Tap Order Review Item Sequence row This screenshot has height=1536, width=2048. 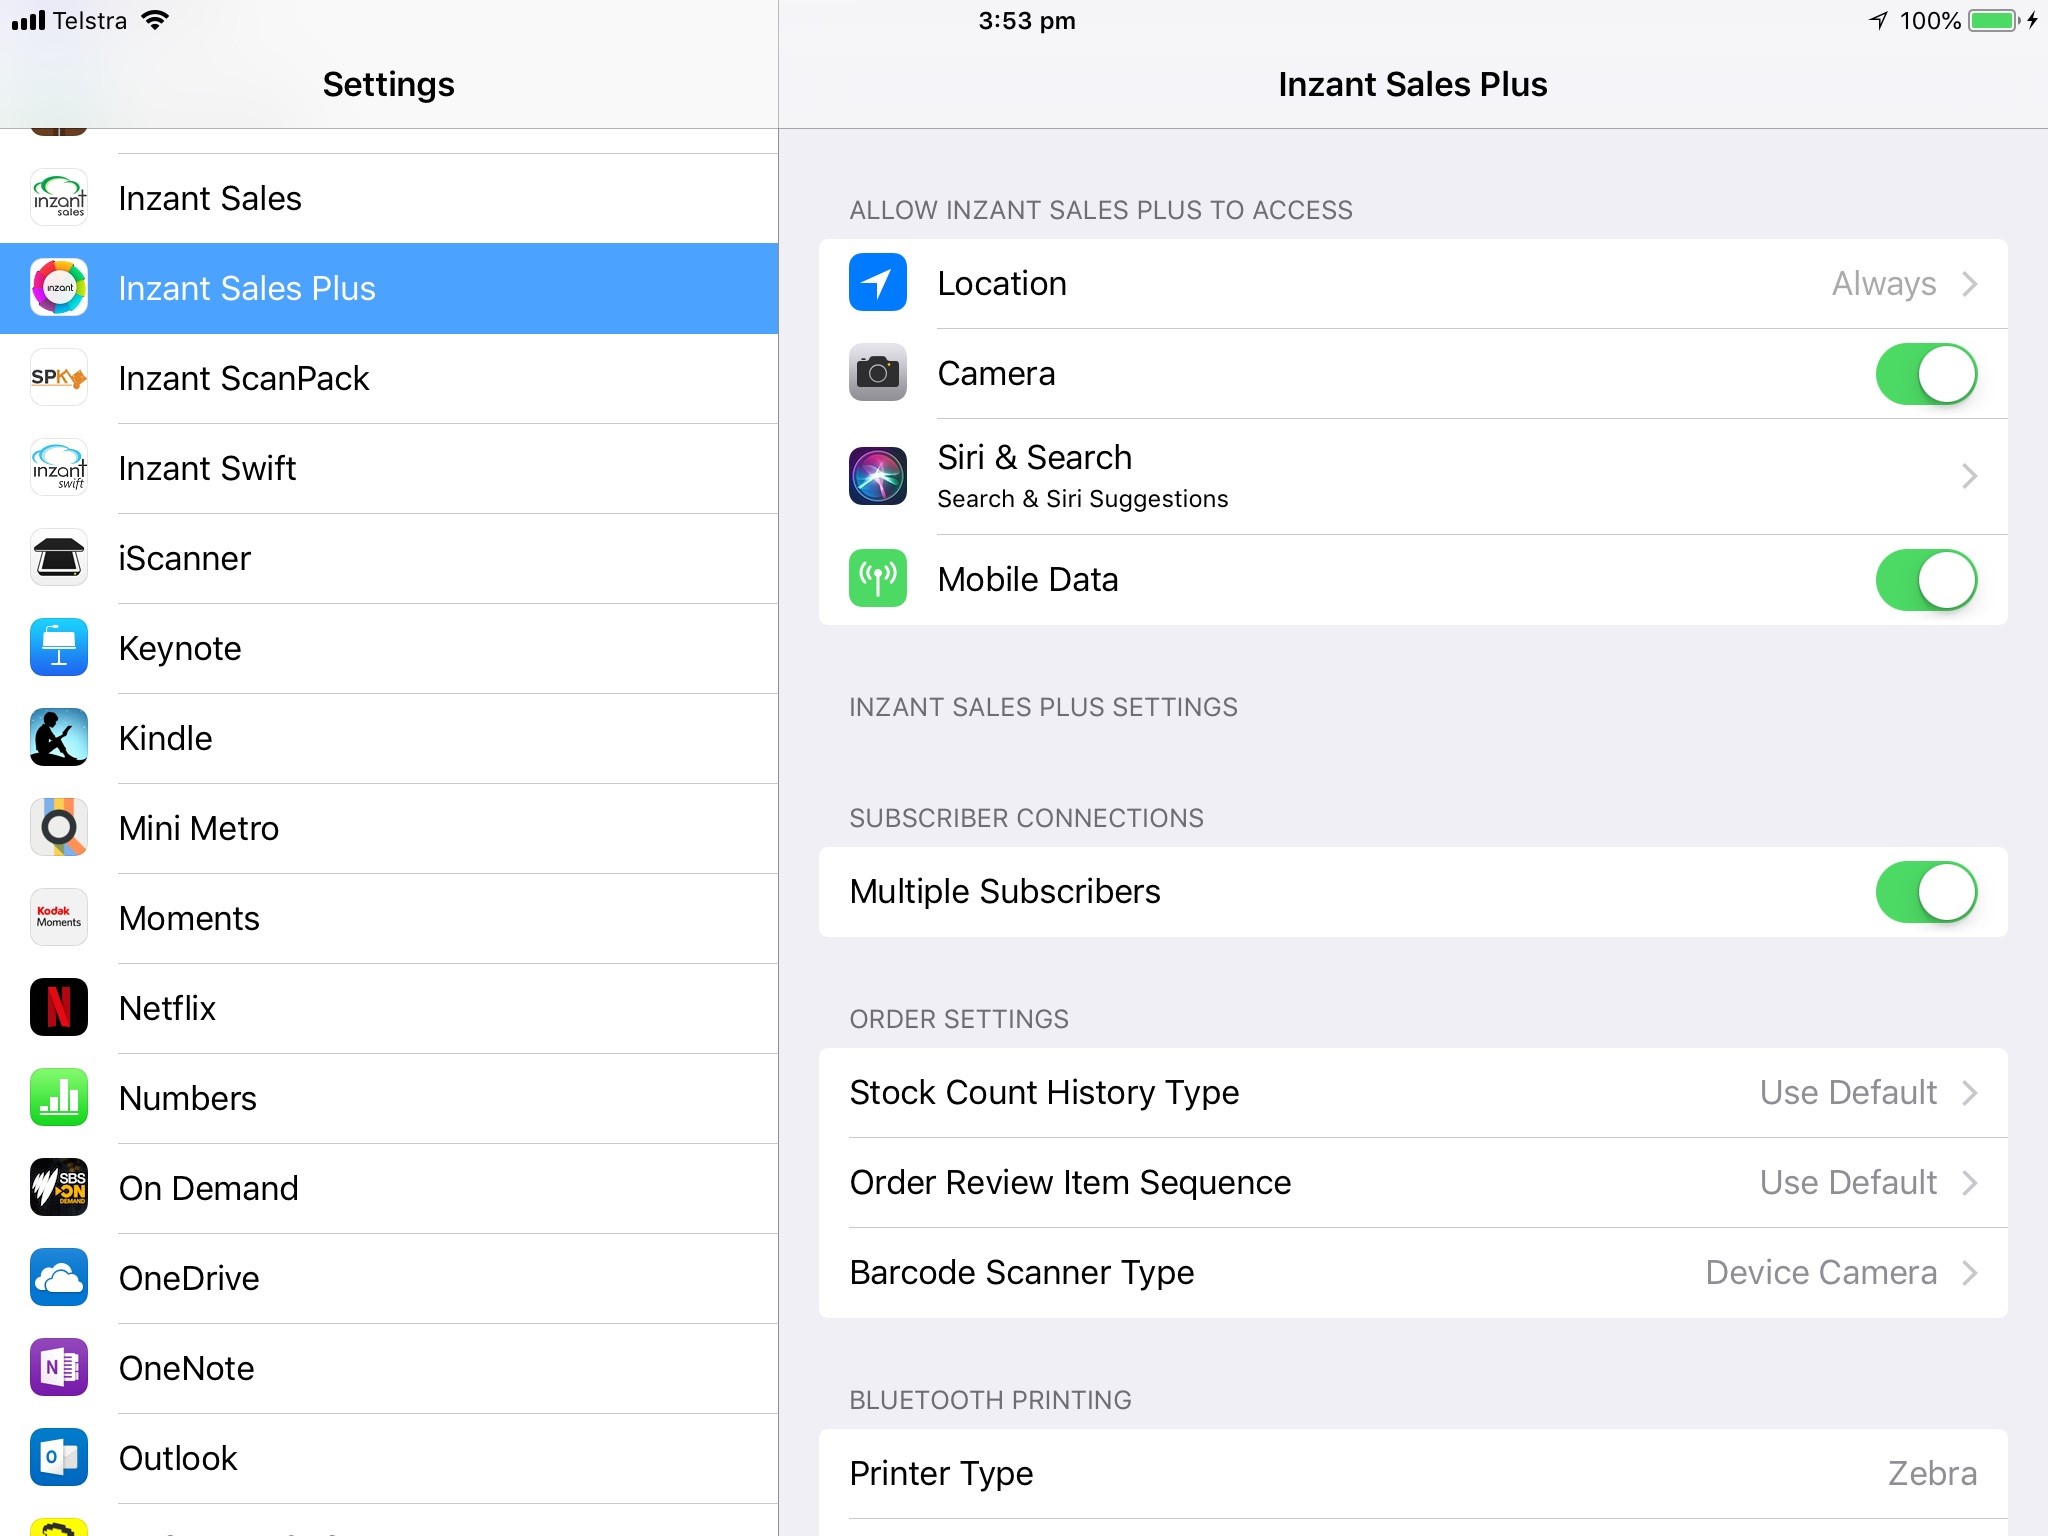coord(1412,1183)
